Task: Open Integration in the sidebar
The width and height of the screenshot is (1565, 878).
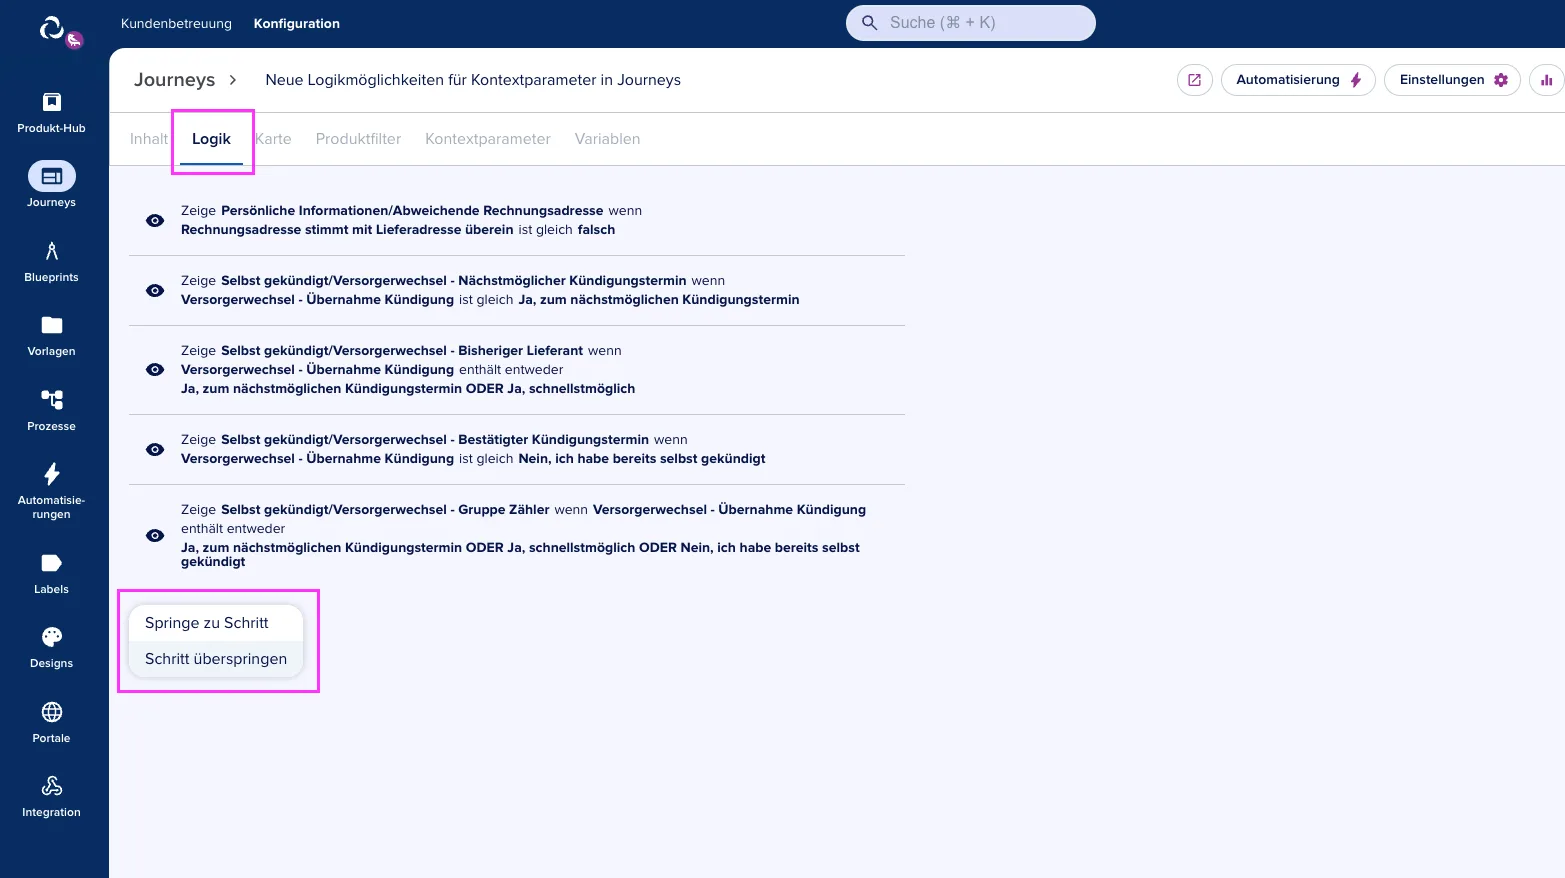Action: (x=51, y=797)
